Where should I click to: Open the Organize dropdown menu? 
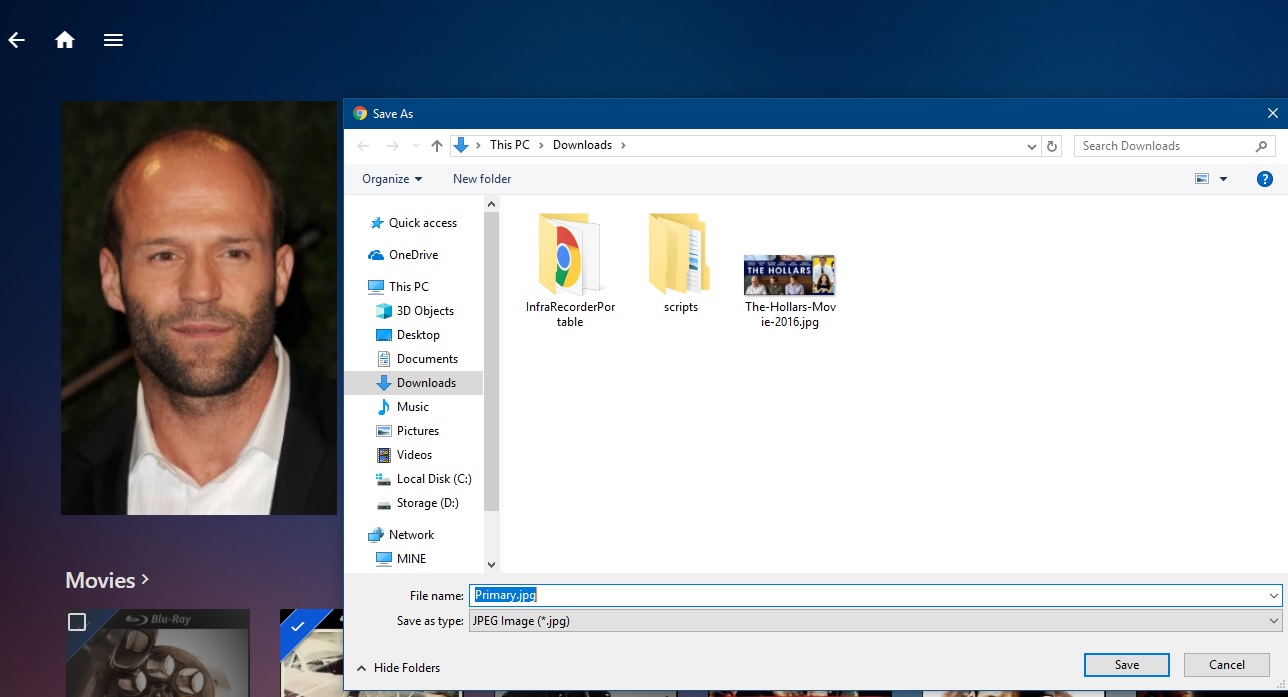pos(392,179)
